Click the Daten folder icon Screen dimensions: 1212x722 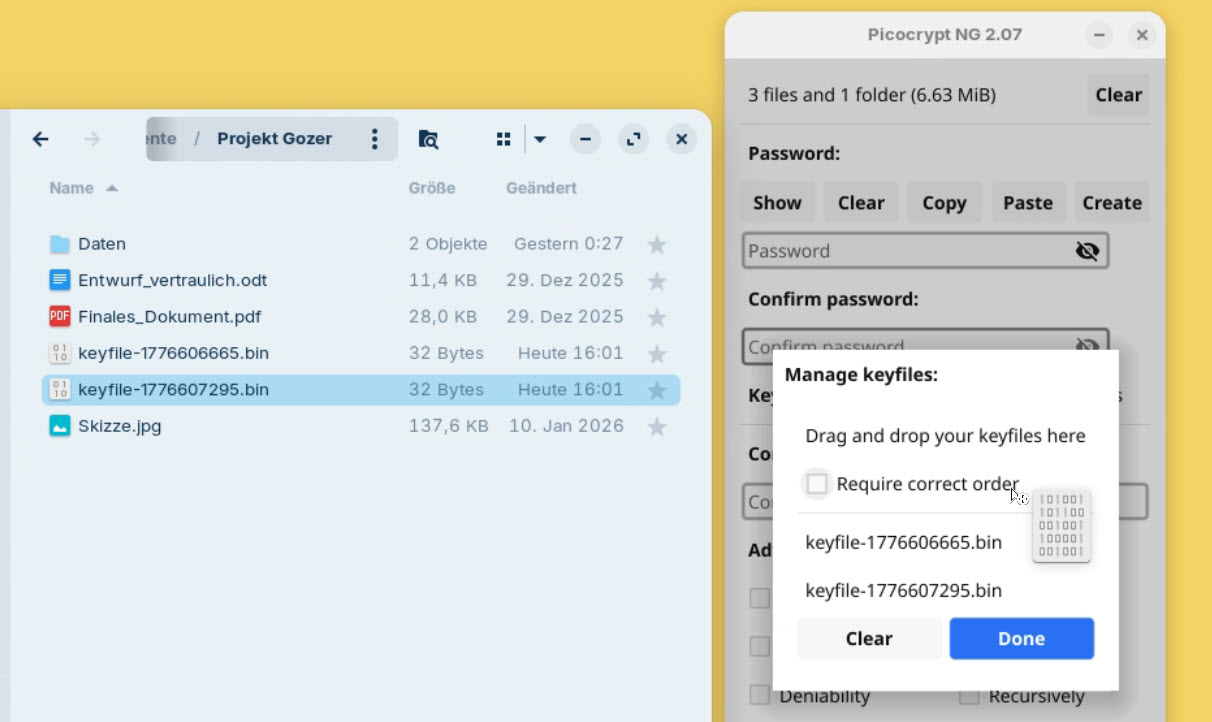pyautogui.click(x=60, y=244)
